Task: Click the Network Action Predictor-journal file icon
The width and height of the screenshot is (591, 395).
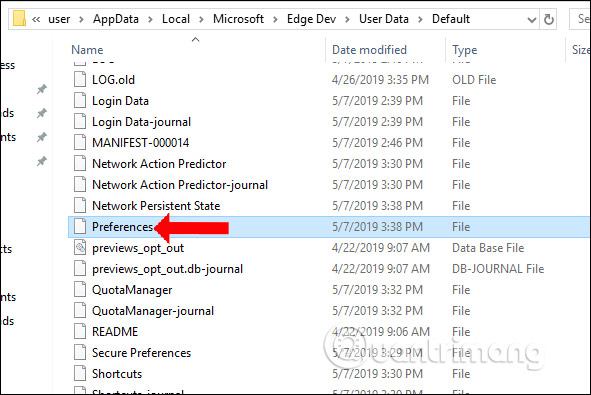Action: [x=80, y=185]
